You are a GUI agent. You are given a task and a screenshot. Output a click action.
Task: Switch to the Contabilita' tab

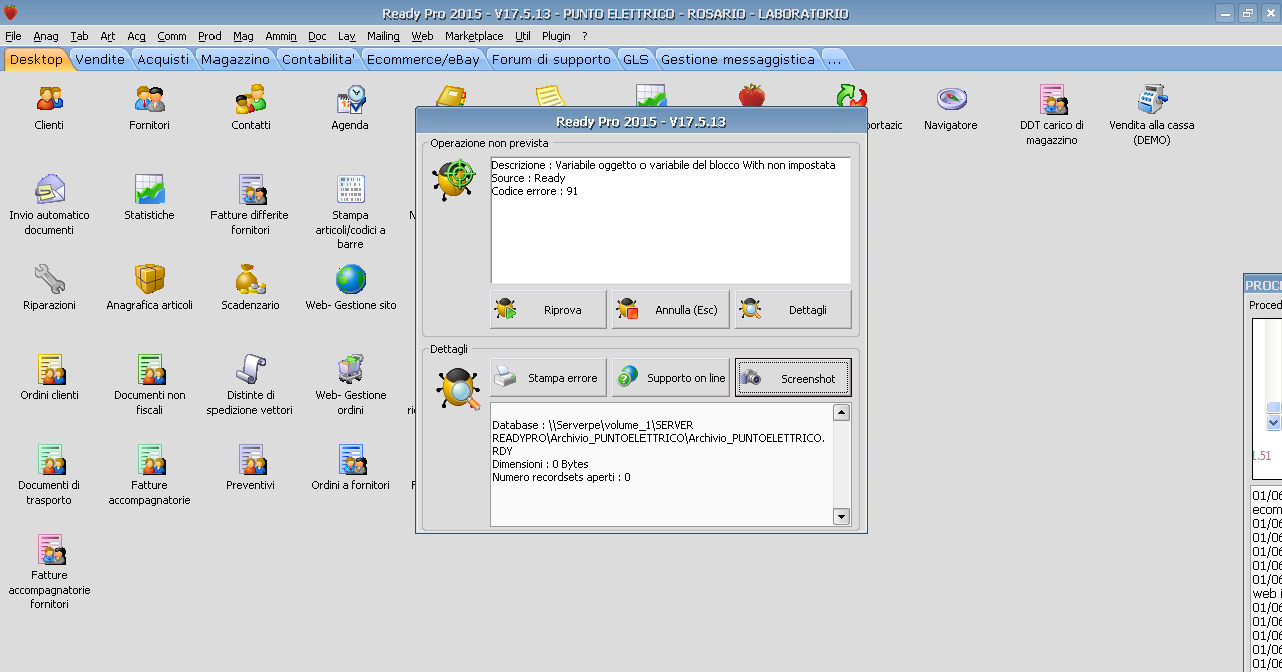click(319, 59)
